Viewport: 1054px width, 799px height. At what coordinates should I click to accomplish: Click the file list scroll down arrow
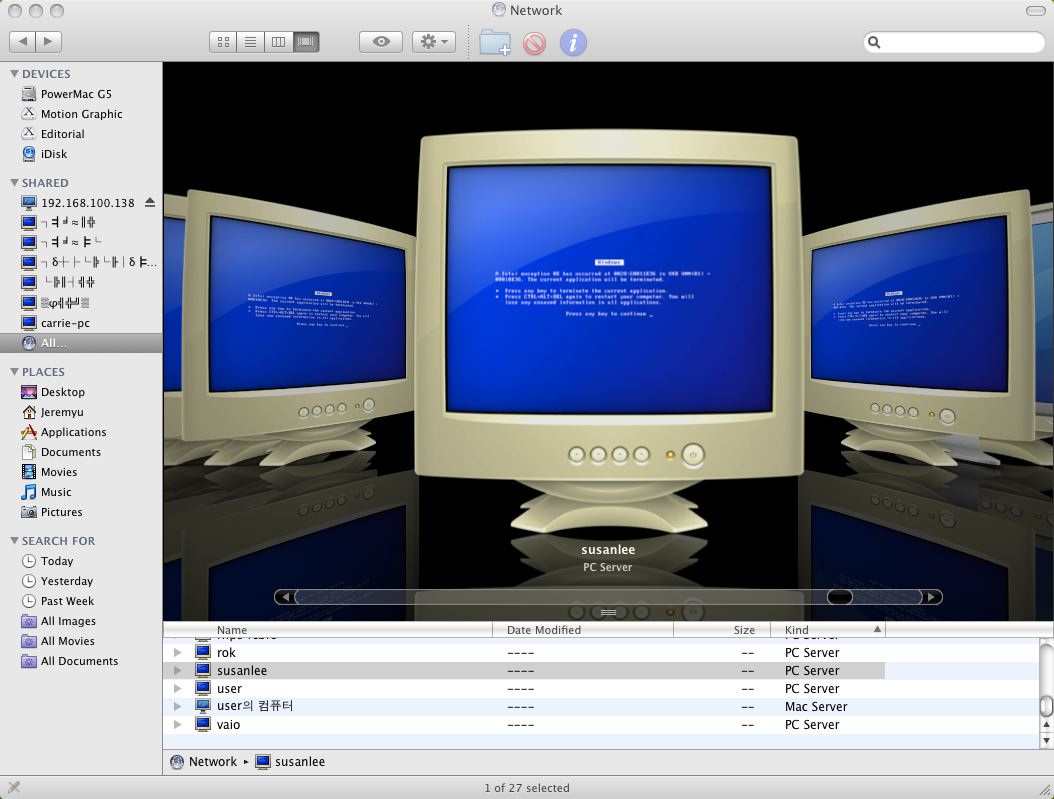(1046, 740)
